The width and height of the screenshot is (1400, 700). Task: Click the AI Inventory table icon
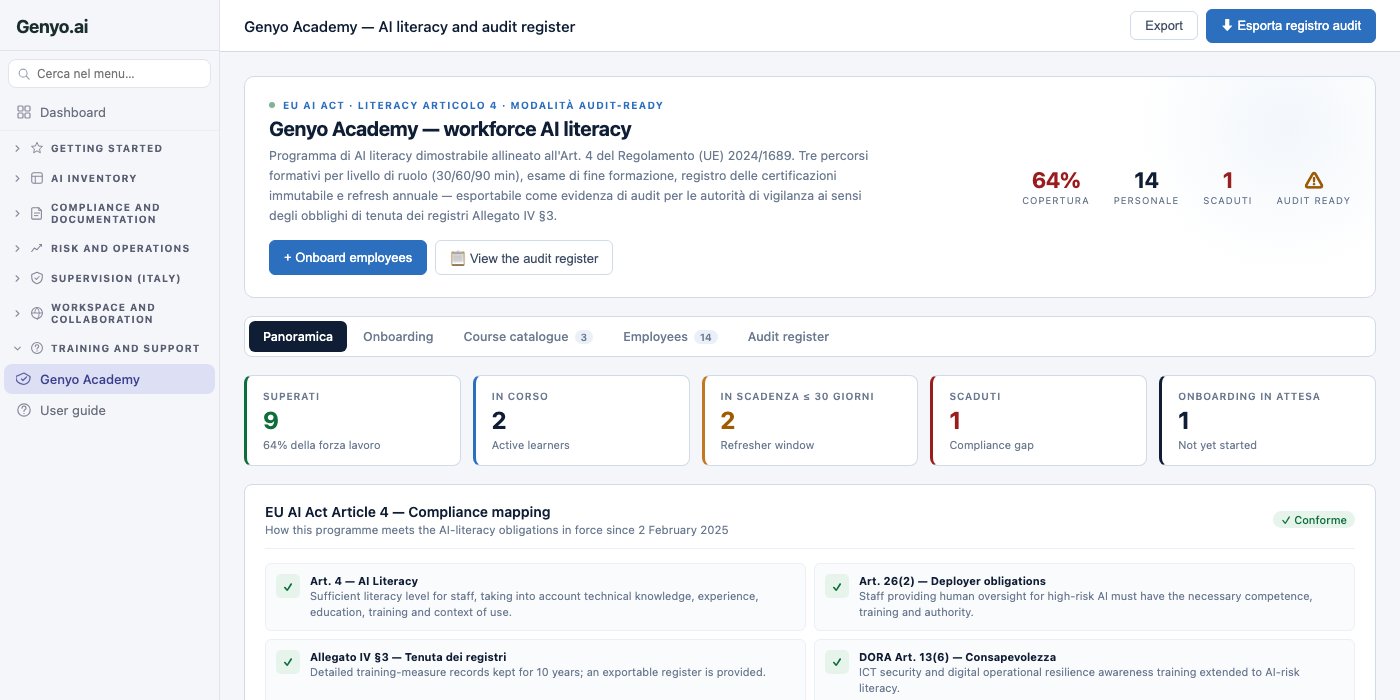pos(37,178)
